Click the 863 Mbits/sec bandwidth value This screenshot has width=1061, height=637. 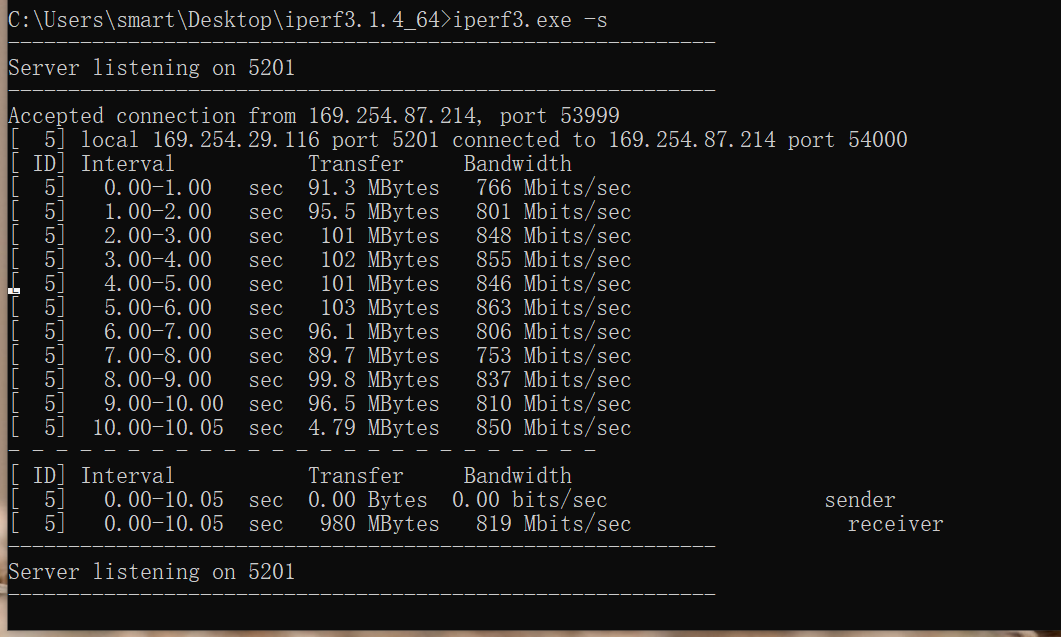click(554, 308)
